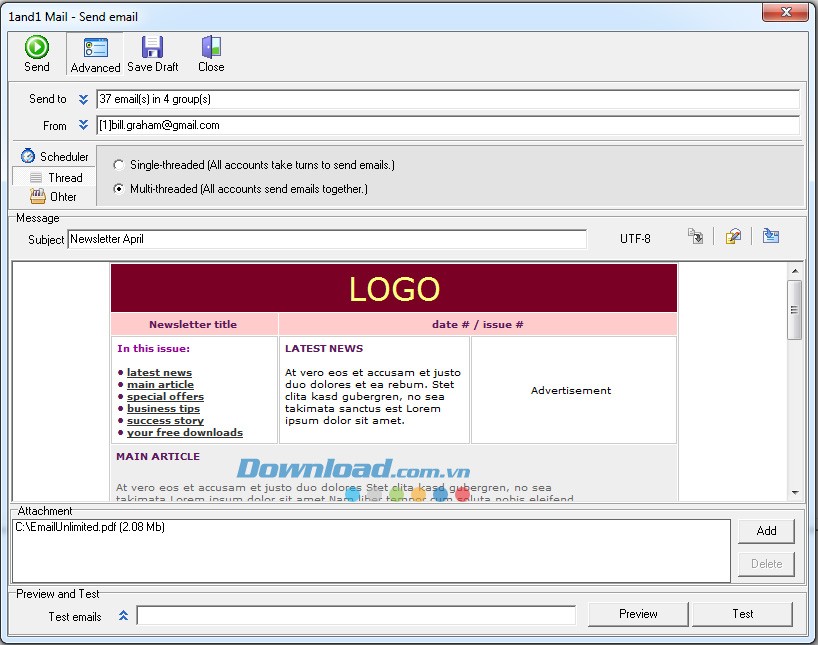Click the green Send icon

[x=37, y=47]
